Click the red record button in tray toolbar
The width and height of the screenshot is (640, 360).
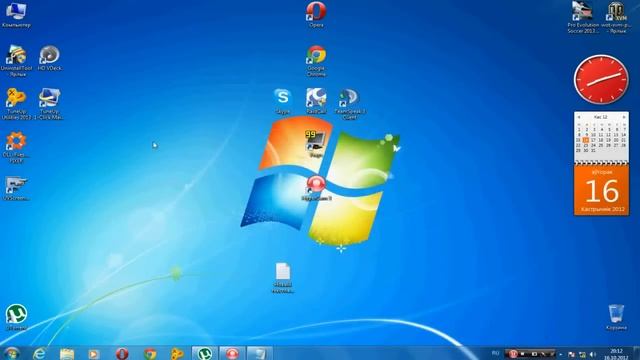[513, 354]
